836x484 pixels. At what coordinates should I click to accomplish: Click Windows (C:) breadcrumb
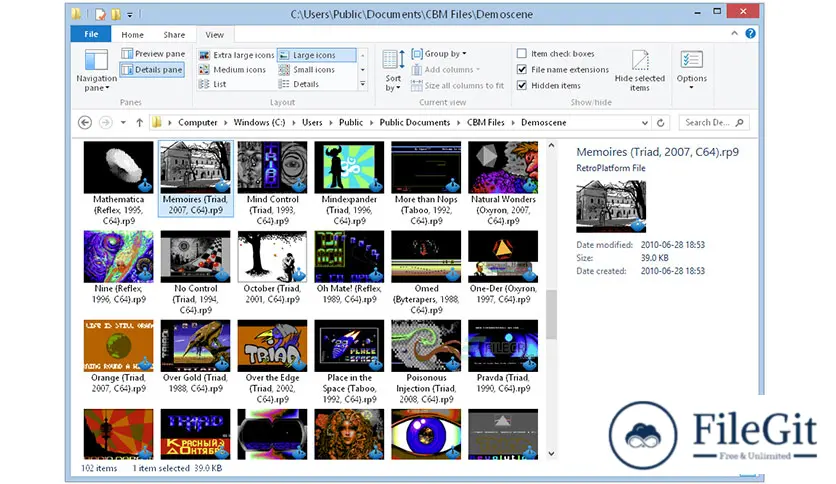[259, 123]
